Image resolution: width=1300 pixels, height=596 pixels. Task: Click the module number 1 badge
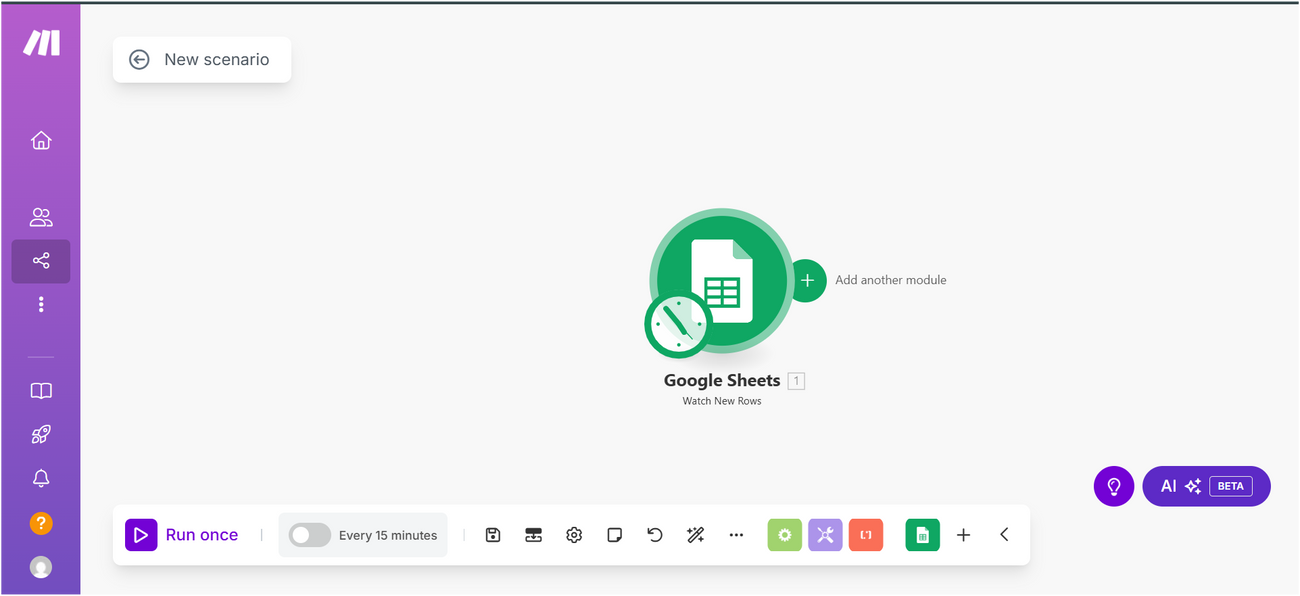[x=796, y=380]
